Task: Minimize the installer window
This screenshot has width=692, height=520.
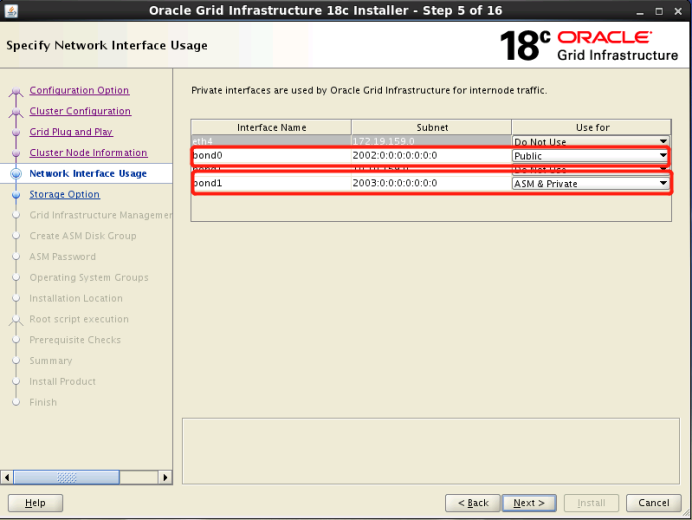Action: [x=640, y=11]
